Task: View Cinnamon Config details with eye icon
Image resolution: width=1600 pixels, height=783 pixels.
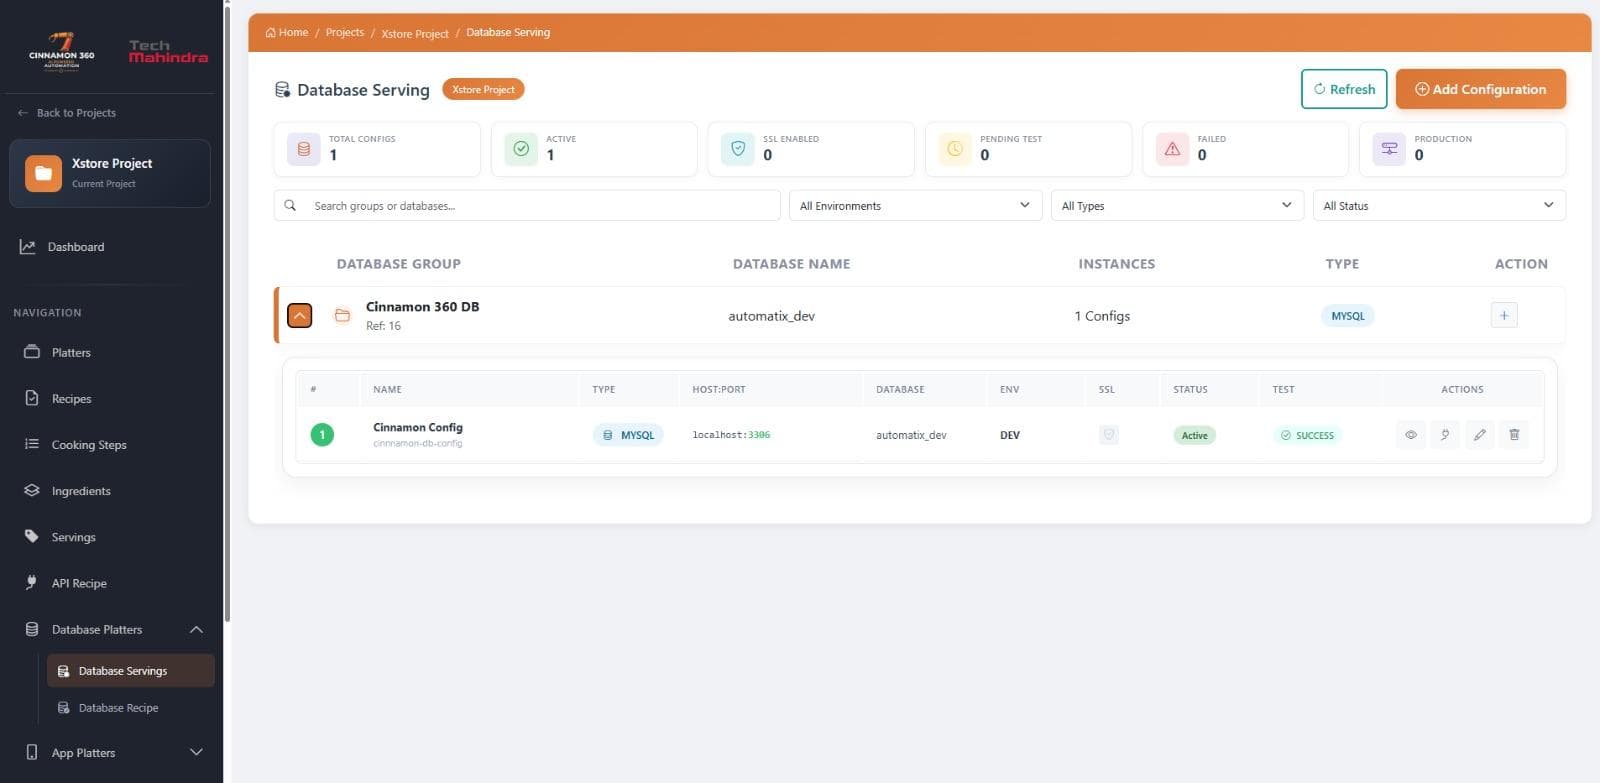Action: coord(1411,435)
